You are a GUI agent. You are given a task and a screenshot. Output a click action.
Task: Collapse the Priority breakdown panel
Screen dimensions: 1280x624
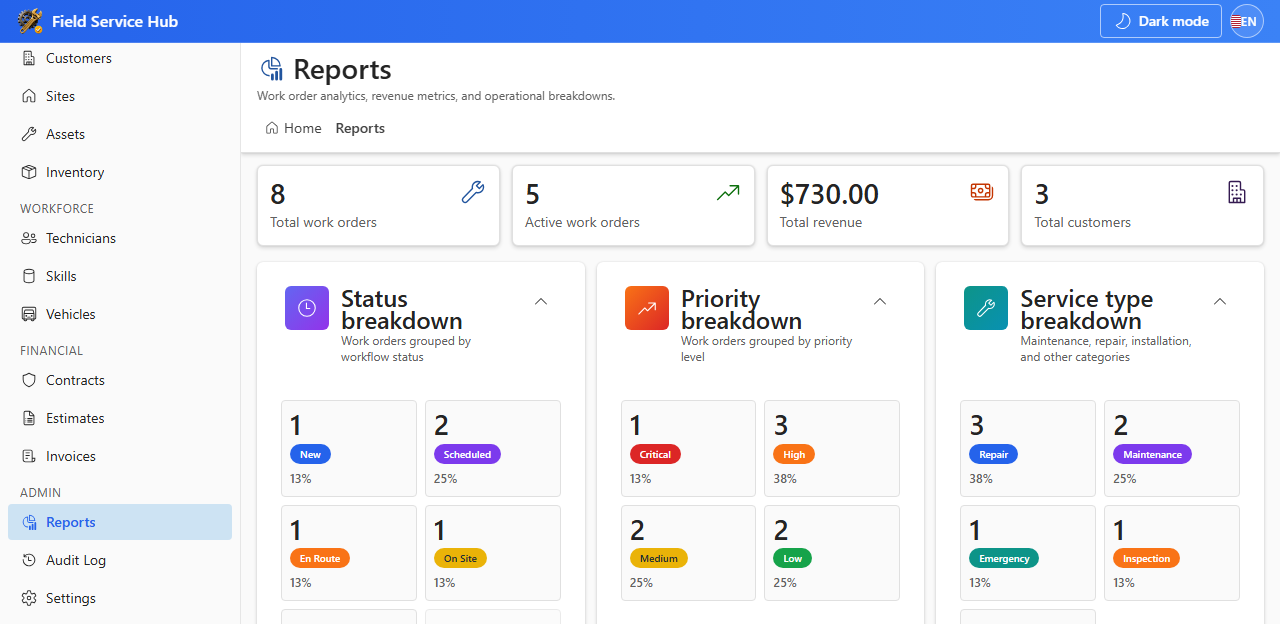[x=880, y=301]
